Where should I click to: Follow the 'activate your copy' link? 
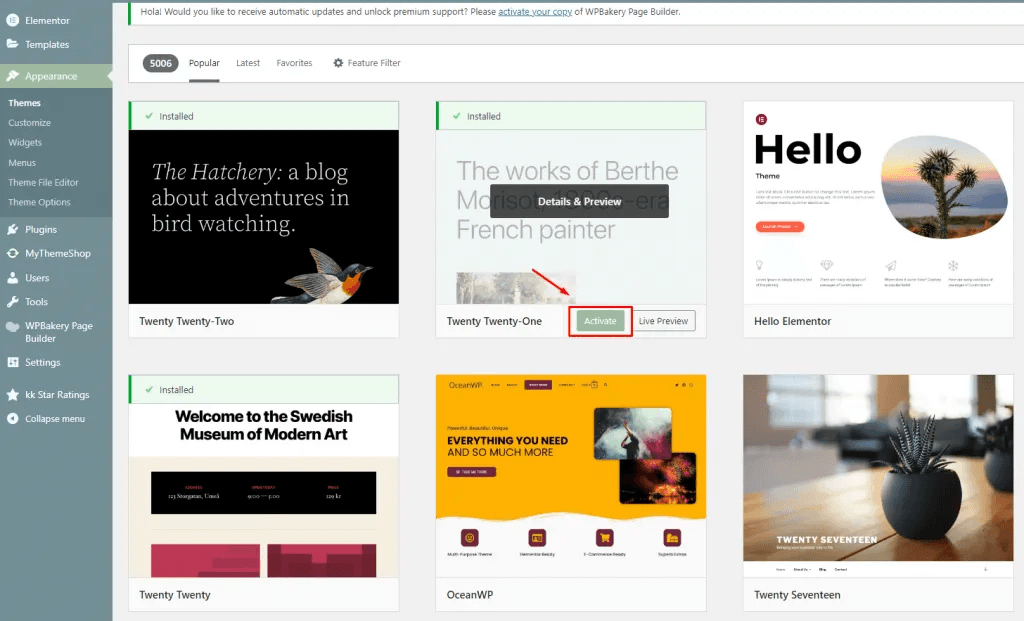point(535,12)
